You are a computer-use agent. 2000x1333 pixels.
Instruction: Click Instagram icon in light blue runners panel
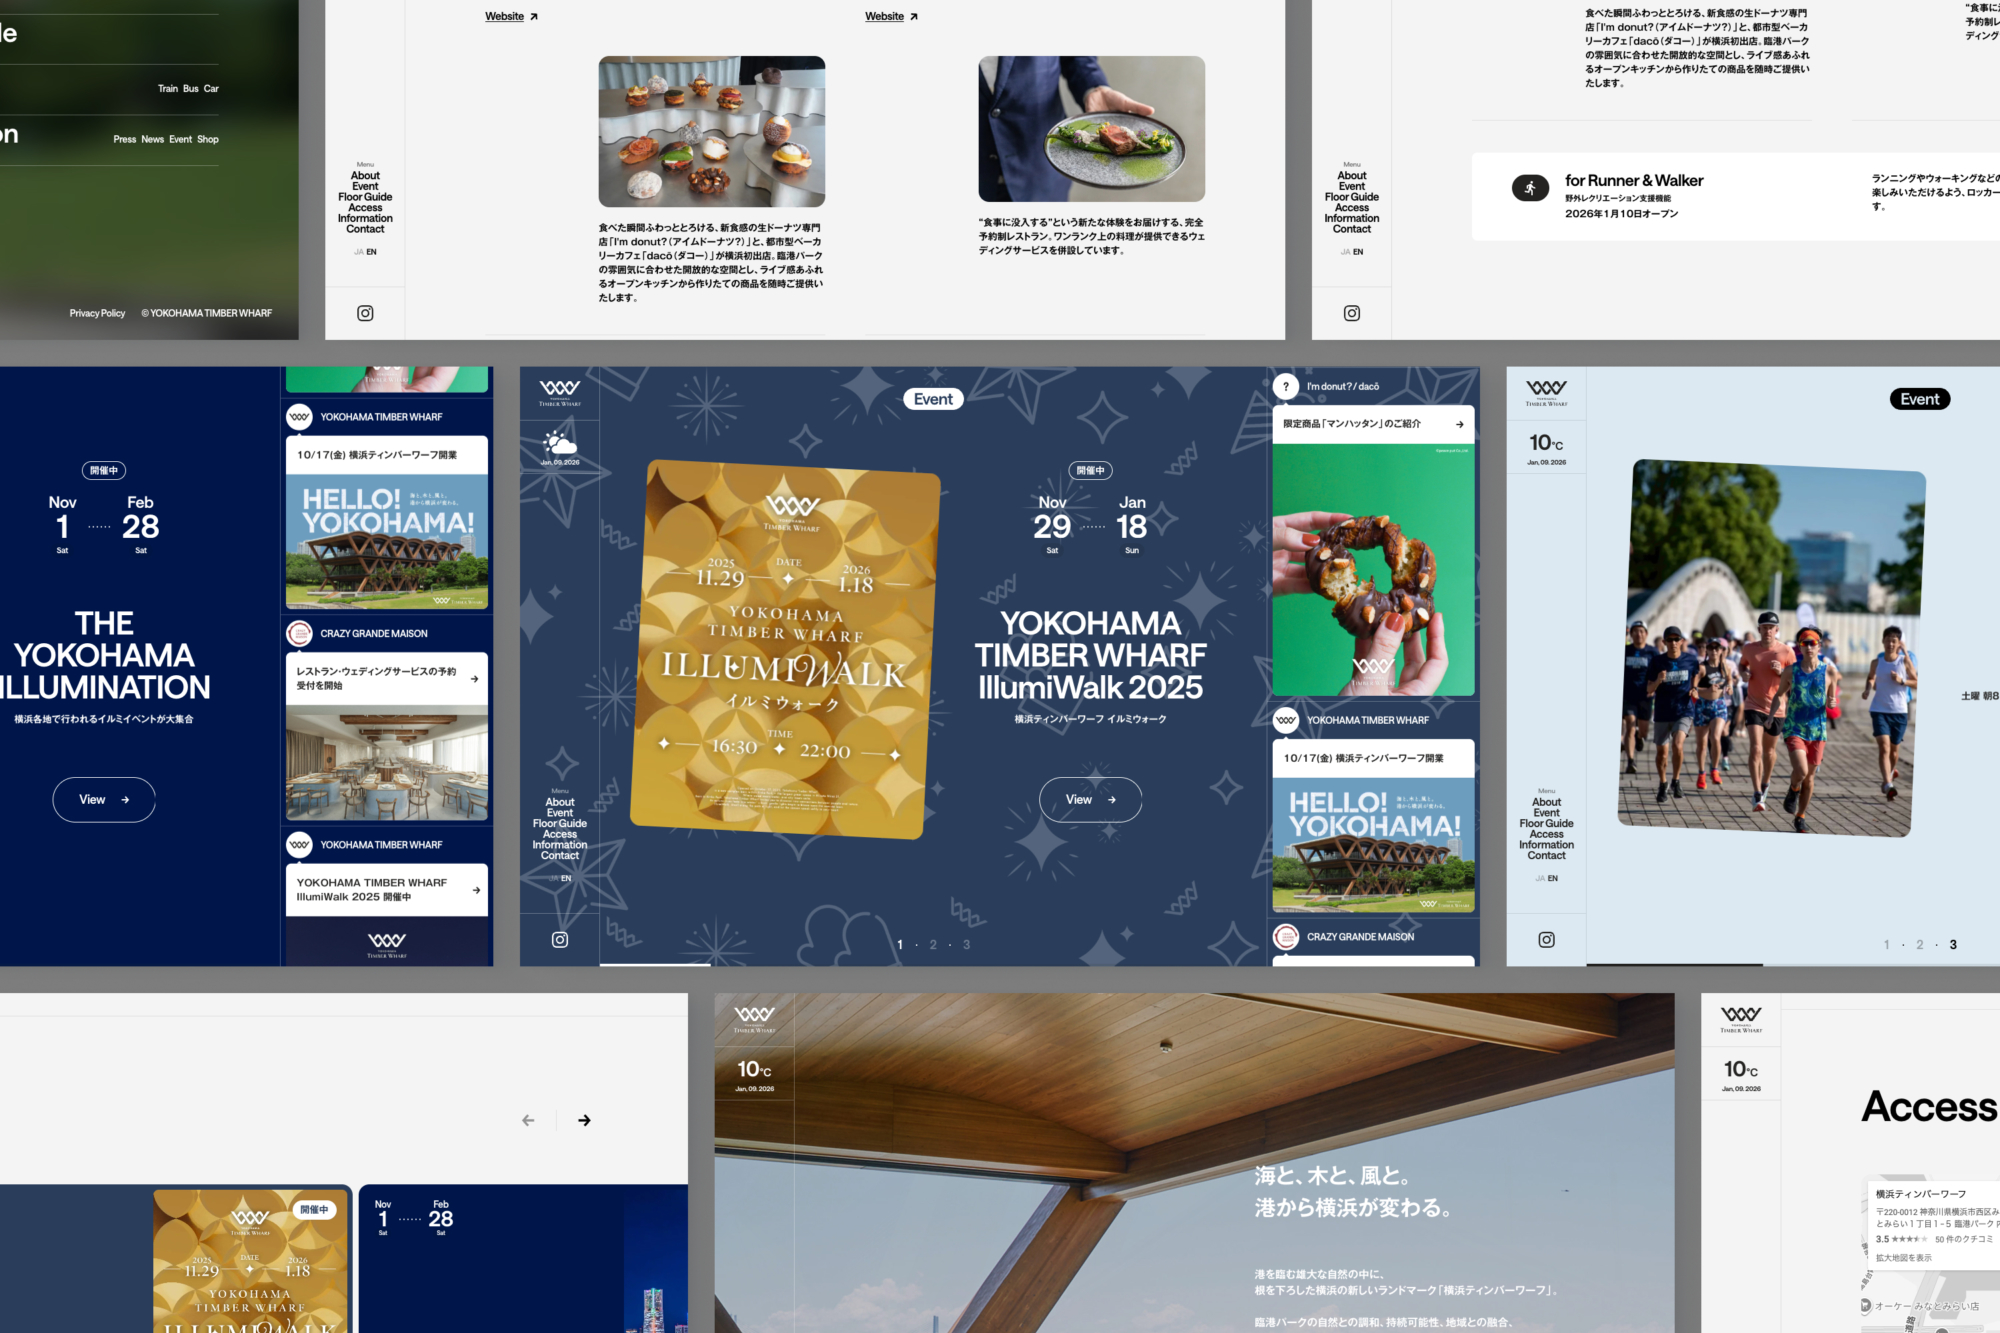[x=1546, y=939]
